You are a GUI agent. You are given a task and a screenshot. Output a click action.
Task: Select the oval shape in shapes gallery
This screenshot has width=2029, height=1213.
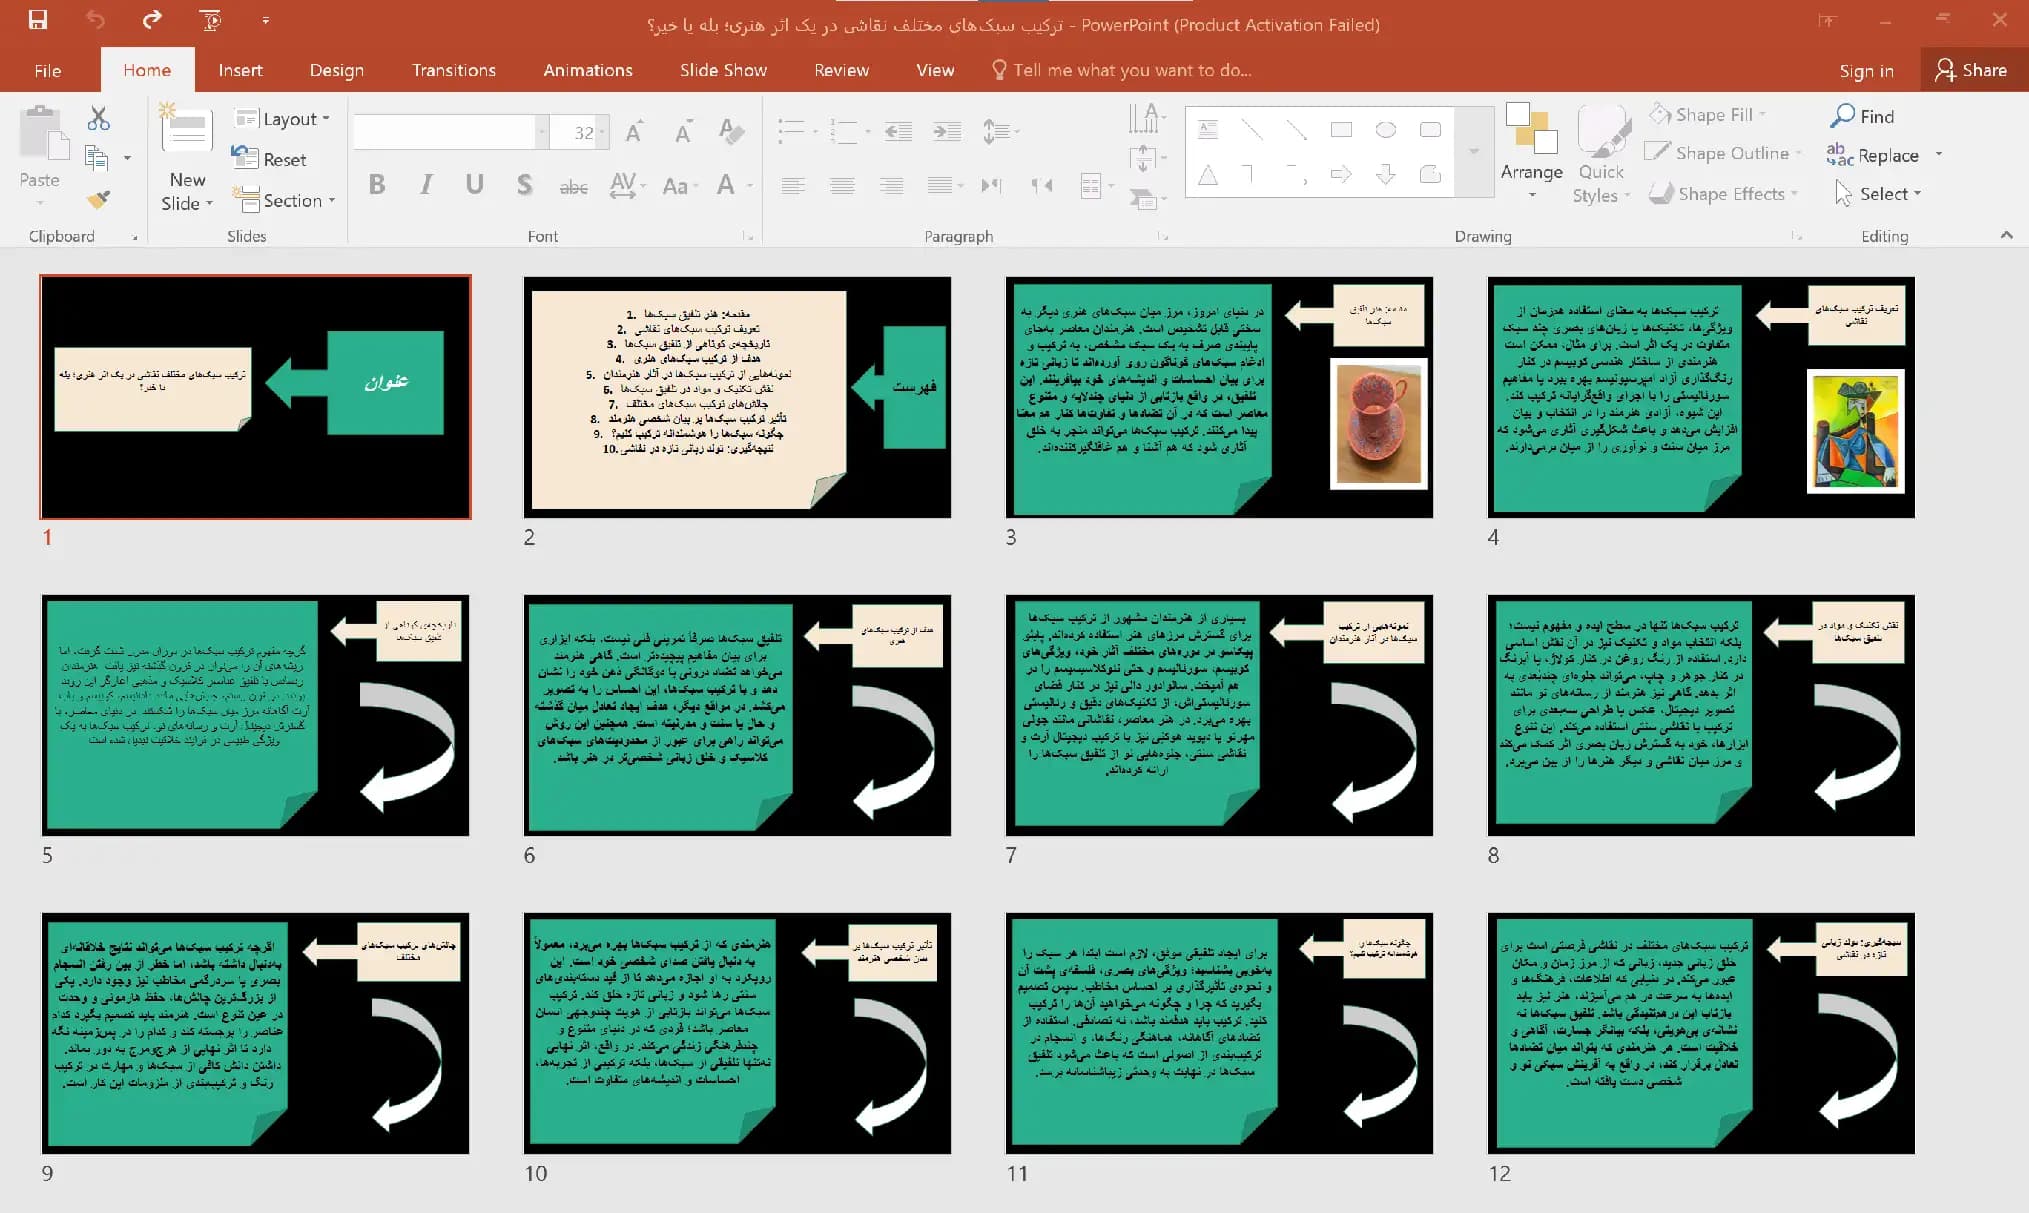pyautogui.click(x=1385, y=130)
